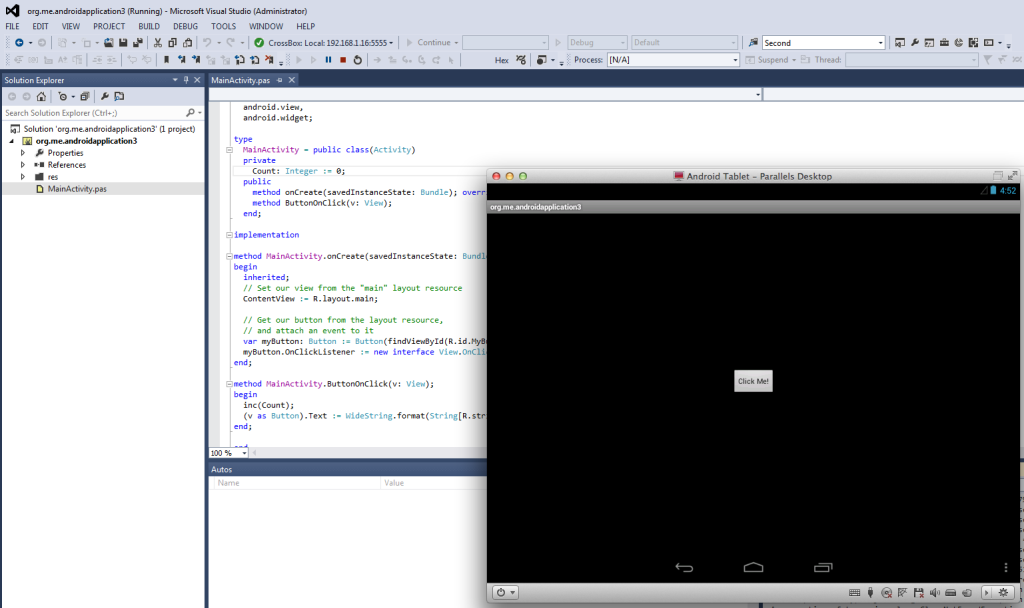Image resolution: width=1024 pixels, height=608 pixels.
Task: Click the keyboard icon in Parallels status bar
Action: (854, 593)
